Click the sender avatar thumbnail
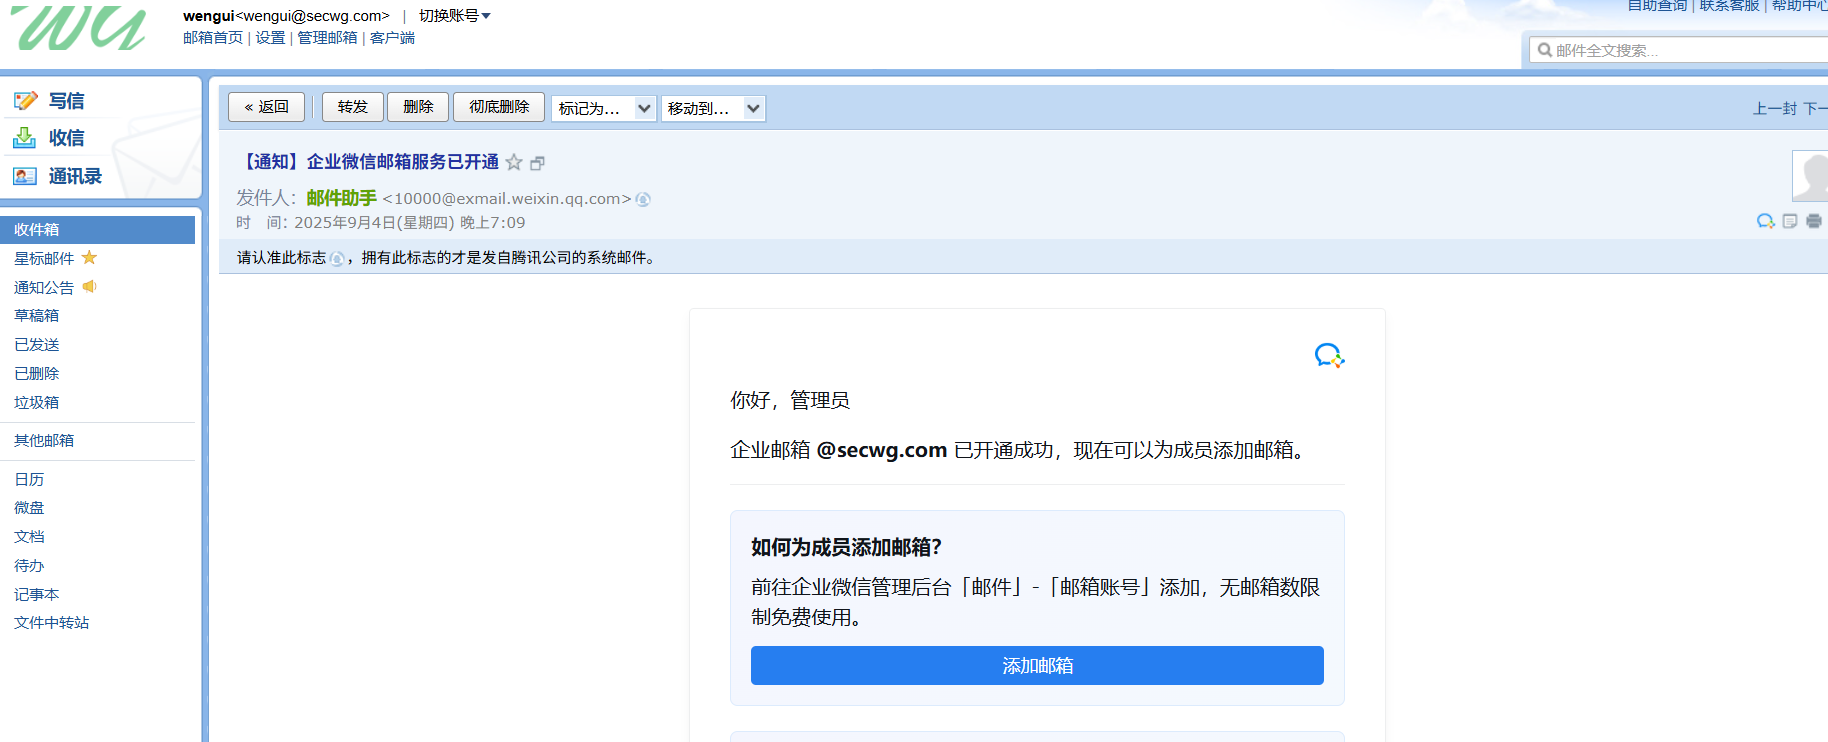The width and height of the screenshot is (1828, 742). tap(1810, 176)
